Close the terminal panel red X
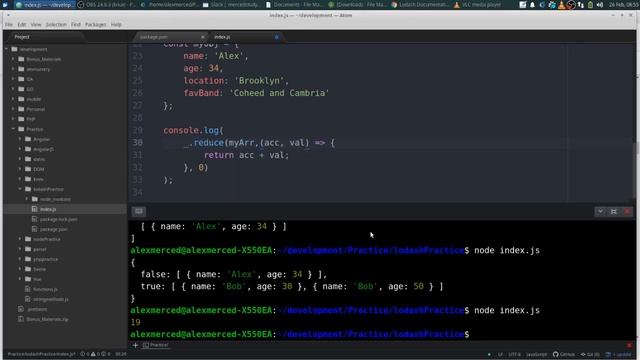Image resolution: width=640 pixels, height=360 pixels. pyautogui.click(x=627, y=211)
